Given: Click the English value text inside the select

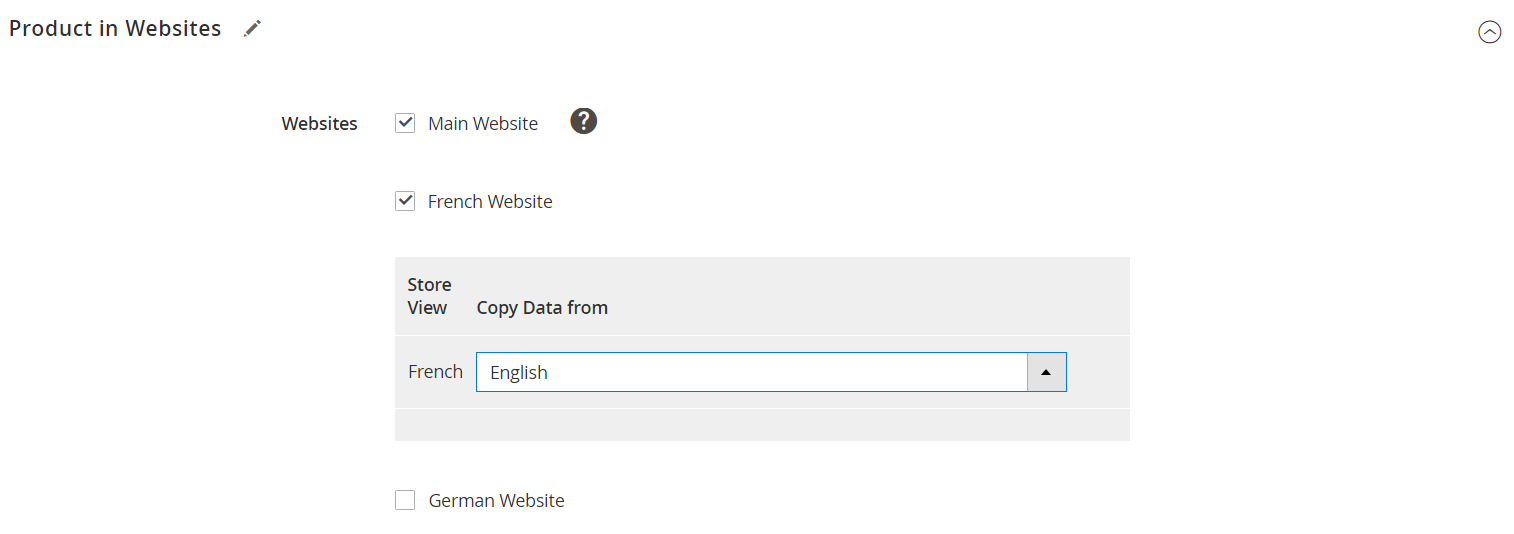Looking at the screenshot, I should [519, 372].
